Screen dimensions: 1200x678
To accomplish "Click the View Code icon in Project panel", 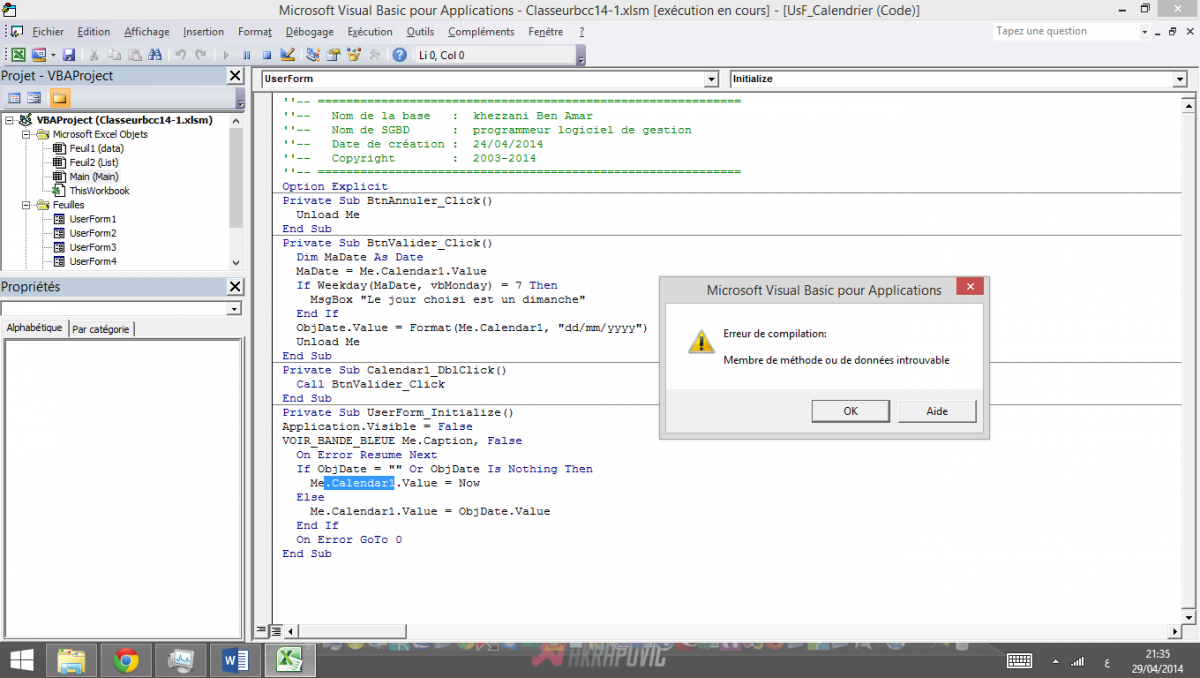I will click(x=14, y=98).
